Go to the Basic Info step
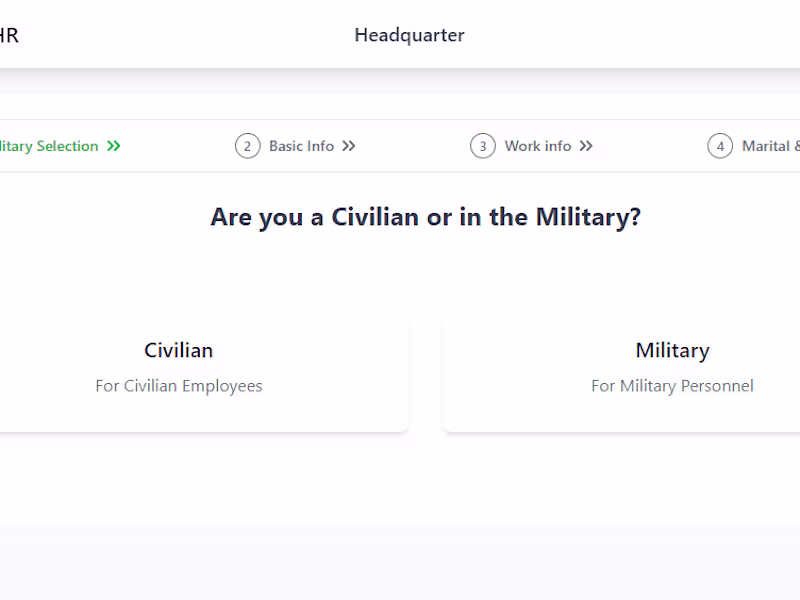 pos(301,146)
